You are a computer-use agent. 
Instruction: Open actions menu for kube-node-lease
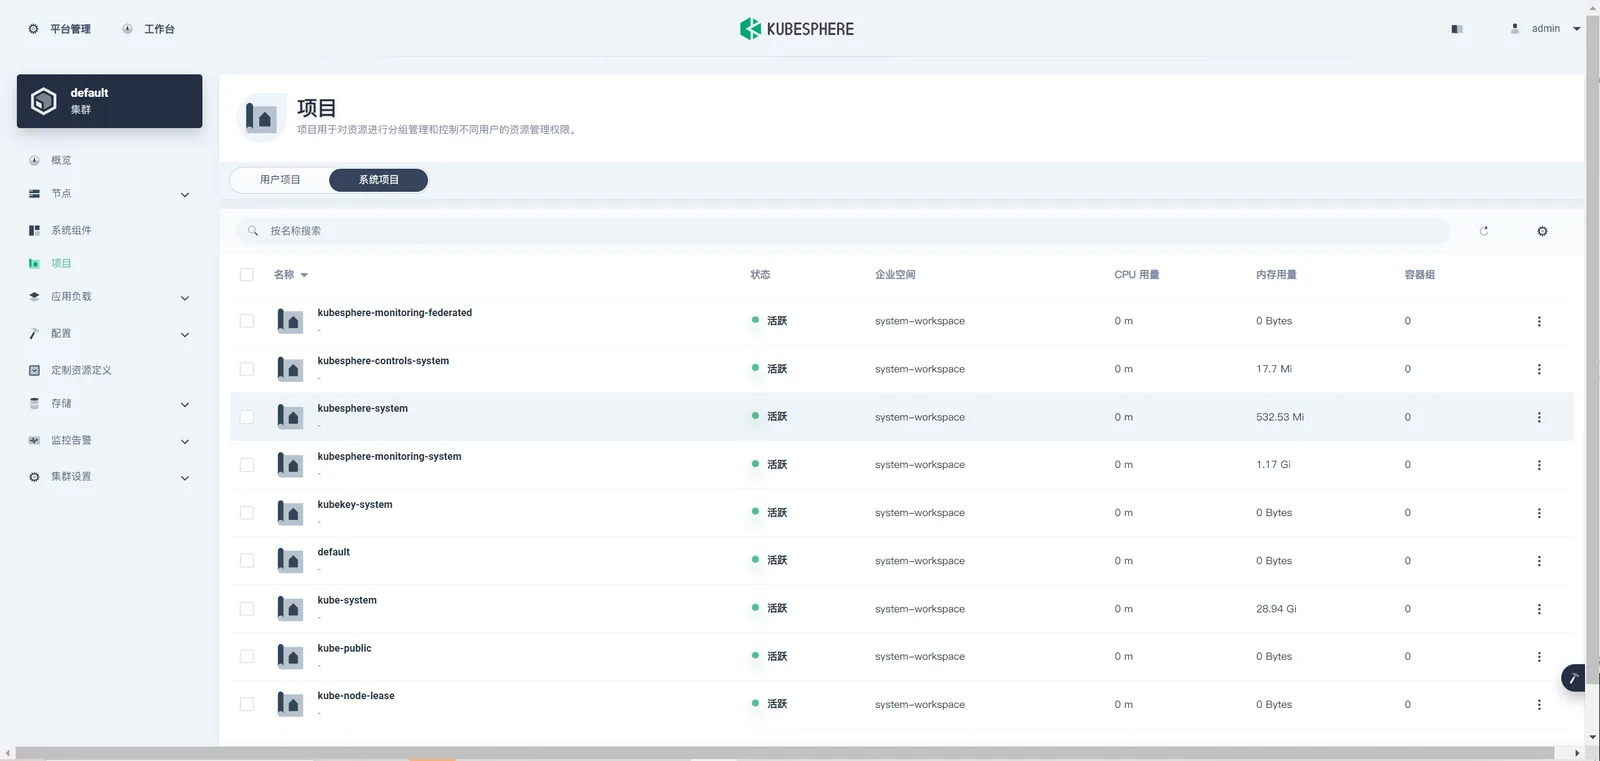(x=1539, y=705)
